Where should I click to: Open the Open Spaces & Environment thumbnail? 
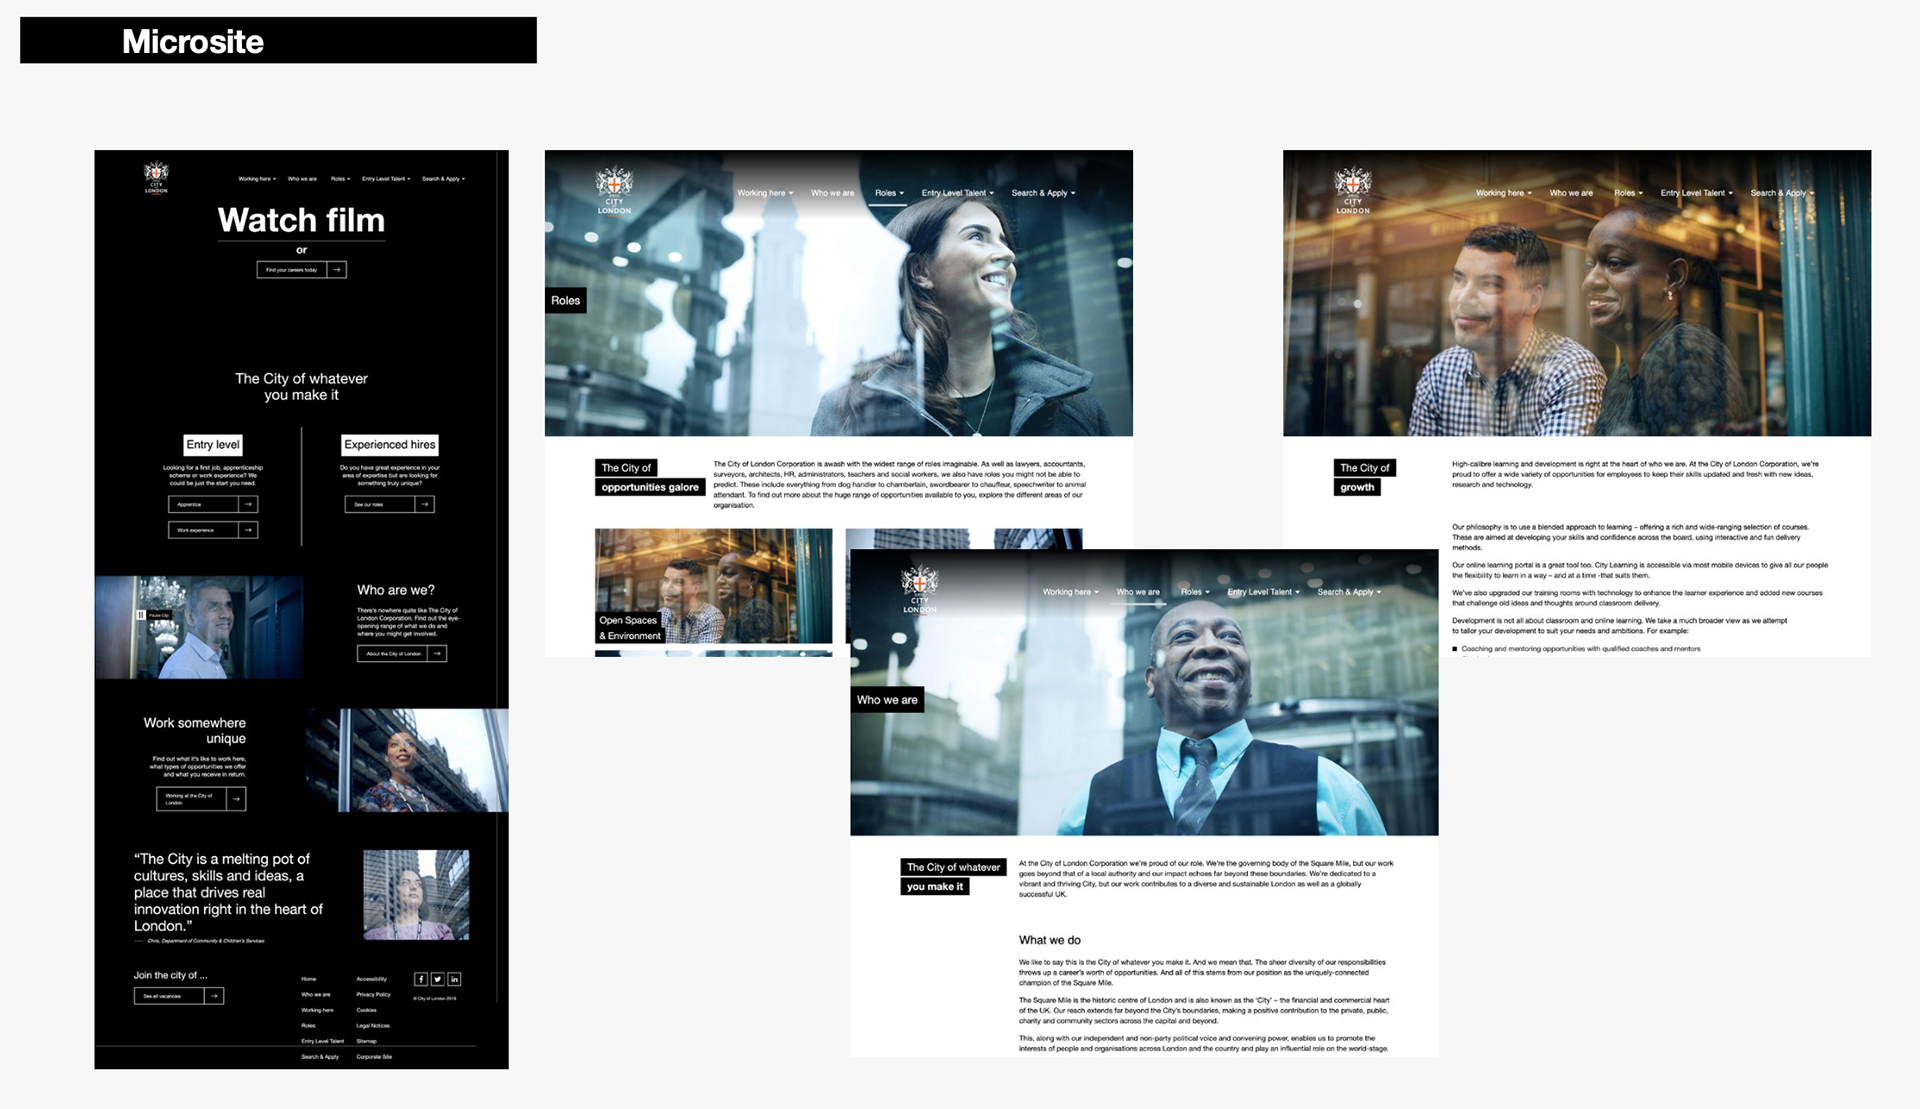tap(713, 586)
